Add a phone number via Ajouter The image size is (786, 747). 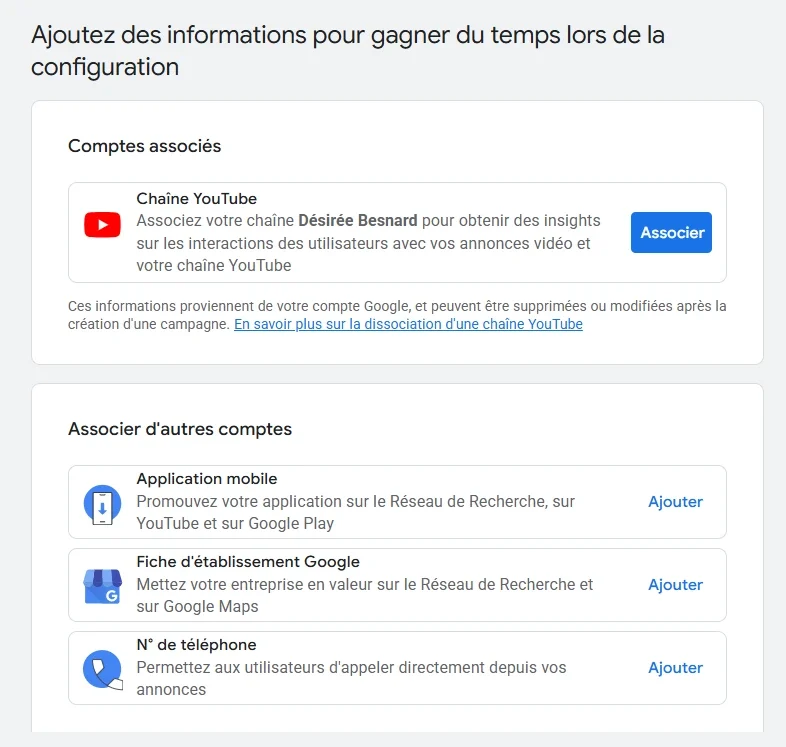tap(675, 668)
